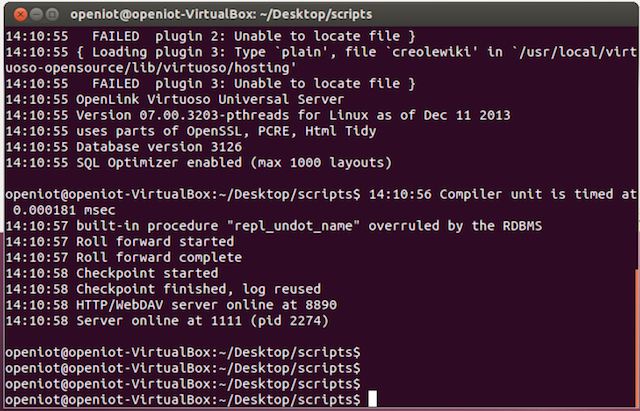Click 'FAILED plugin 3' error line

(211, 84)
